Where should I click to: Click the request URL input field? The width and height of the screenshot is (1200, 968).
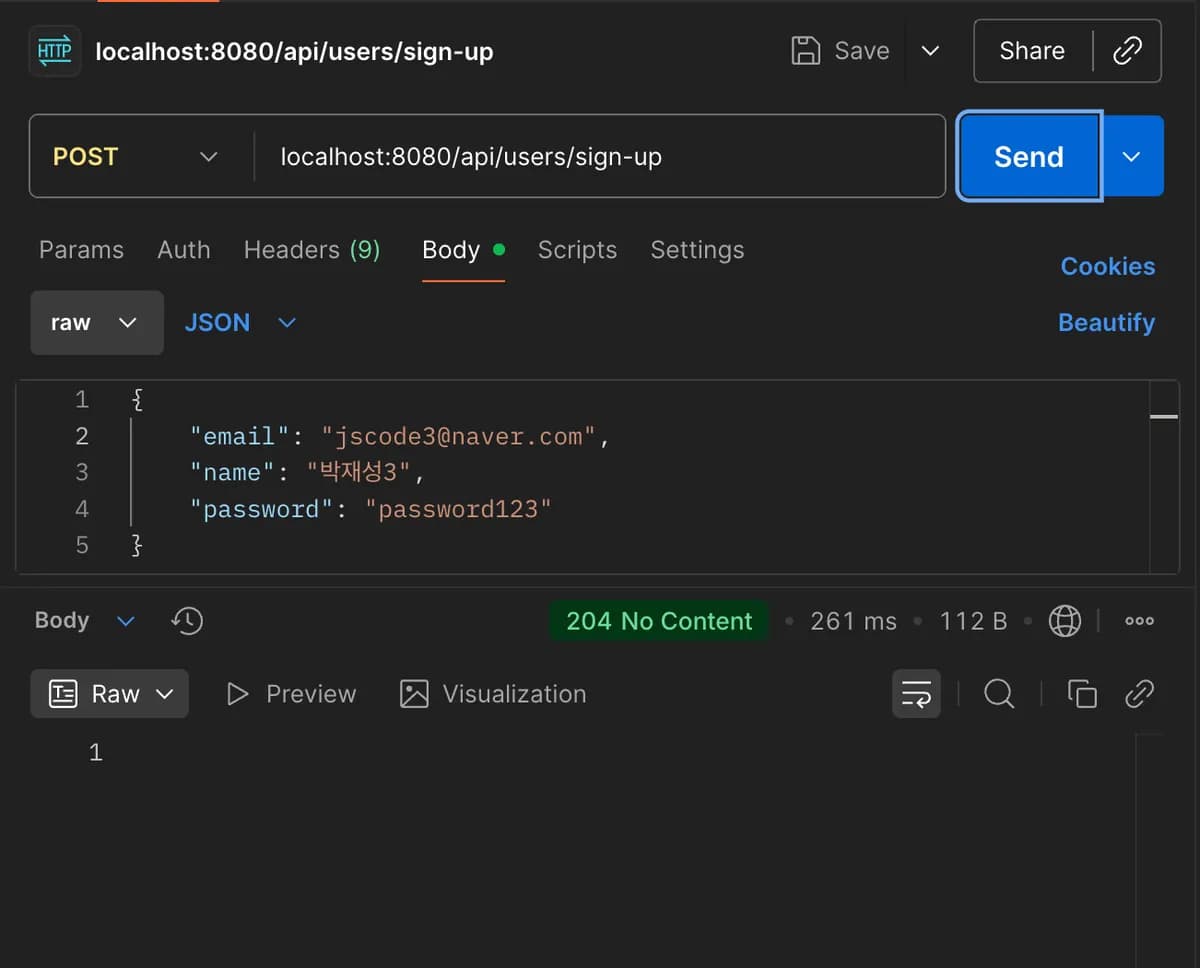tap(598, 157)
